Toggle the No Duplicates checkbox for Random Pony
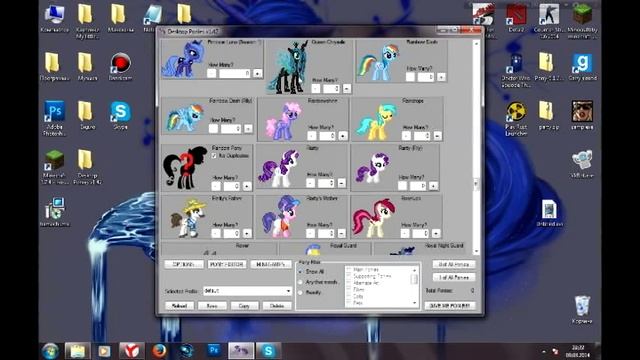Viewport: 640px width, 360px height. [x=214, y=156]
